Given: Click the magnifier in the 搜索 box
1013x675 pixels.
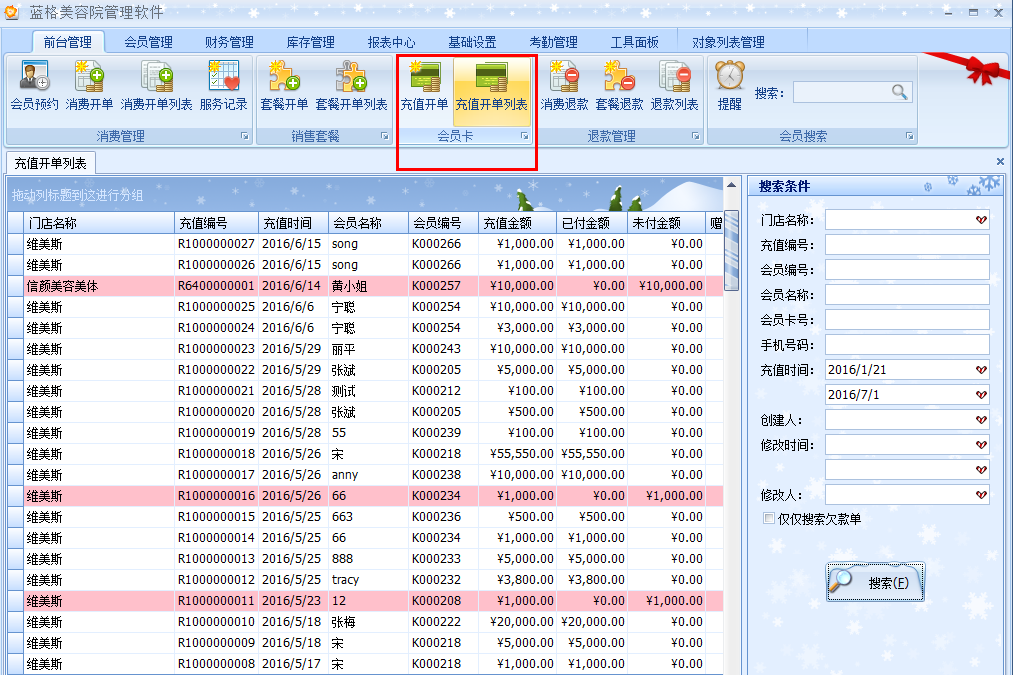Looking at the screenshot, I should pyautogui.click(x=899, y=90).
